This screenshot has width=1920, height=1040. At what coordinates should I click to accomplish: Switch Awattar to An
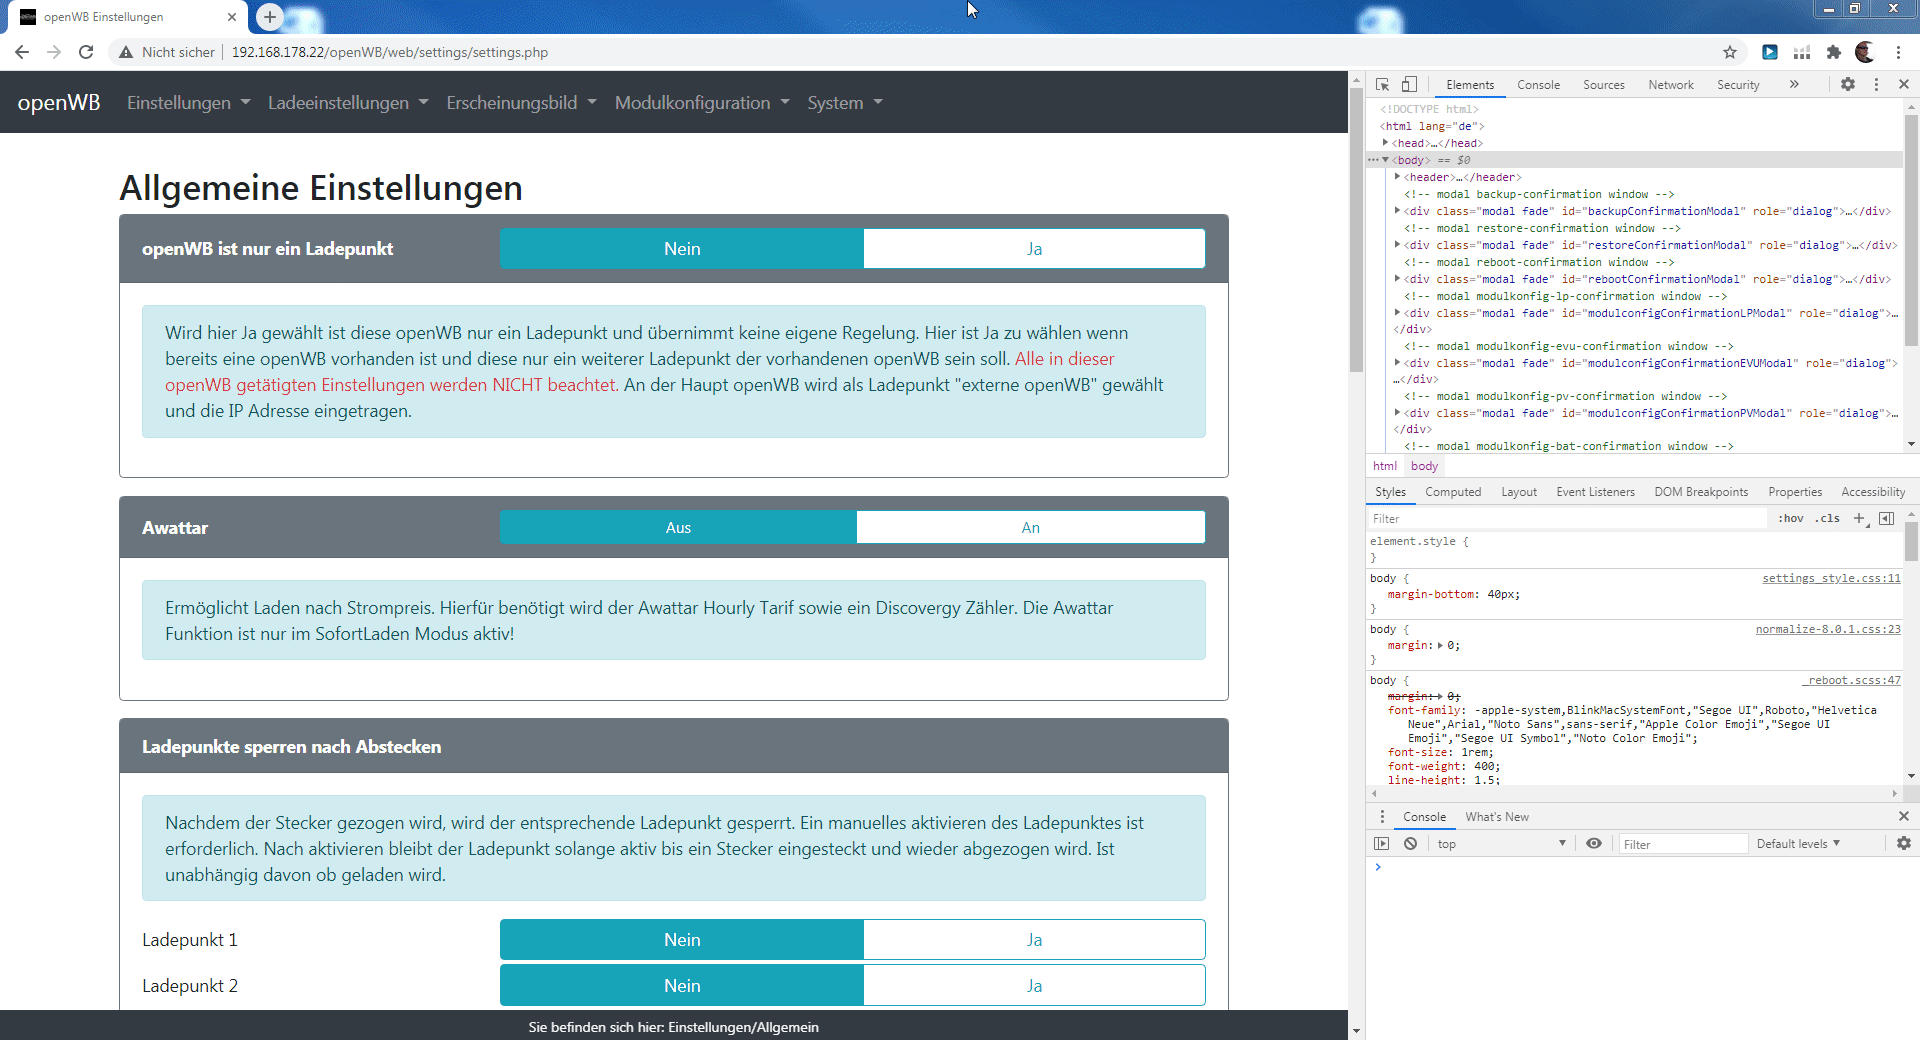click(1030, 528)
